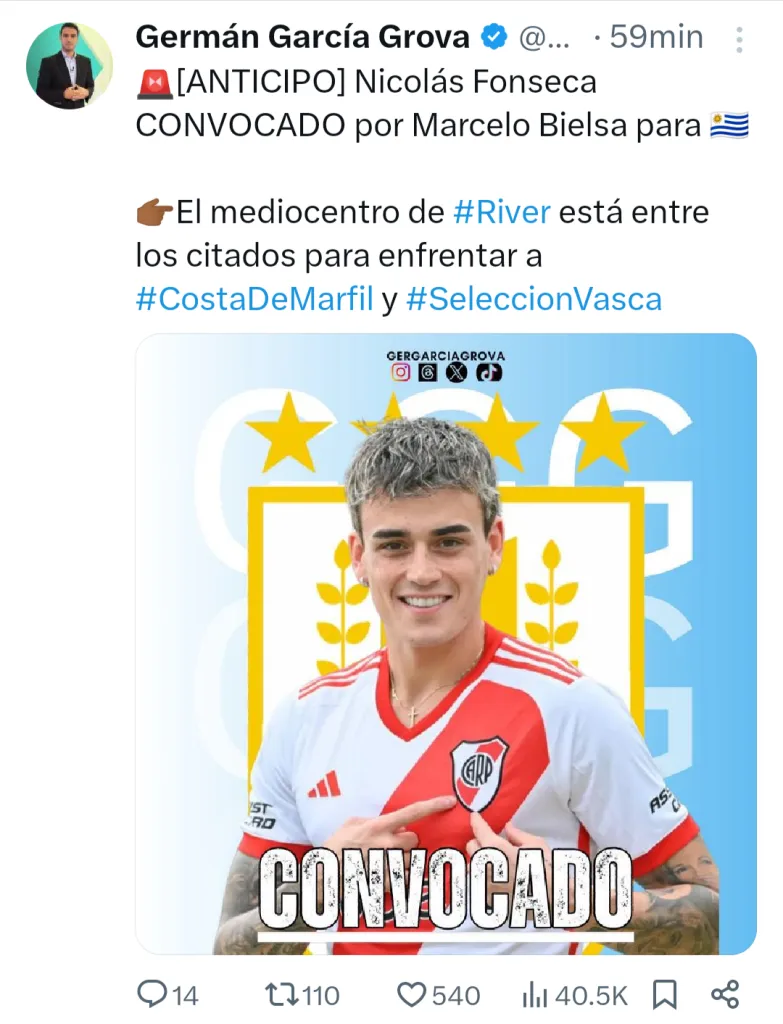Screen dimensions: 783x1024
Task: Open the #SeleccionVasca hashtag
Action: pos(534,299)
